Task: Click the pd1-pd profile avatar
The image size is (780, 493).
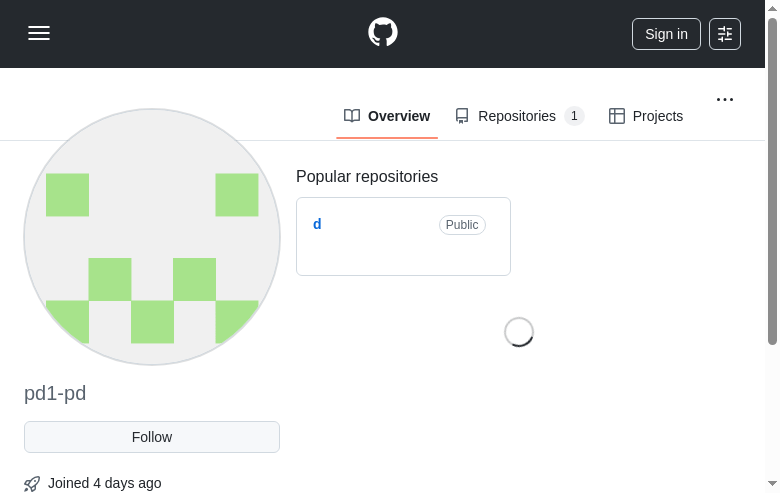Action: click(x=152, y=237)
